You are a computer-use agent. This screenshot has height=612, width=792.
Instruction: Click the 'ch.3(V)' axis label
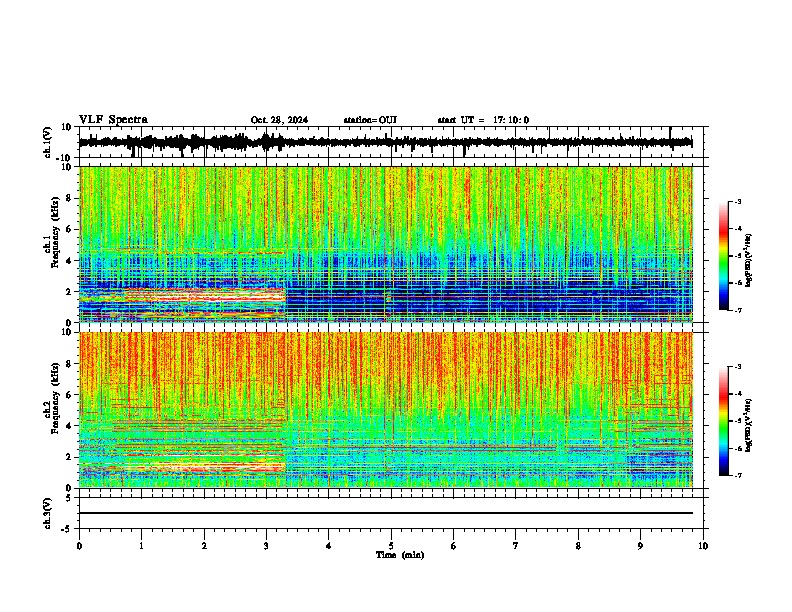click(48, 514)
